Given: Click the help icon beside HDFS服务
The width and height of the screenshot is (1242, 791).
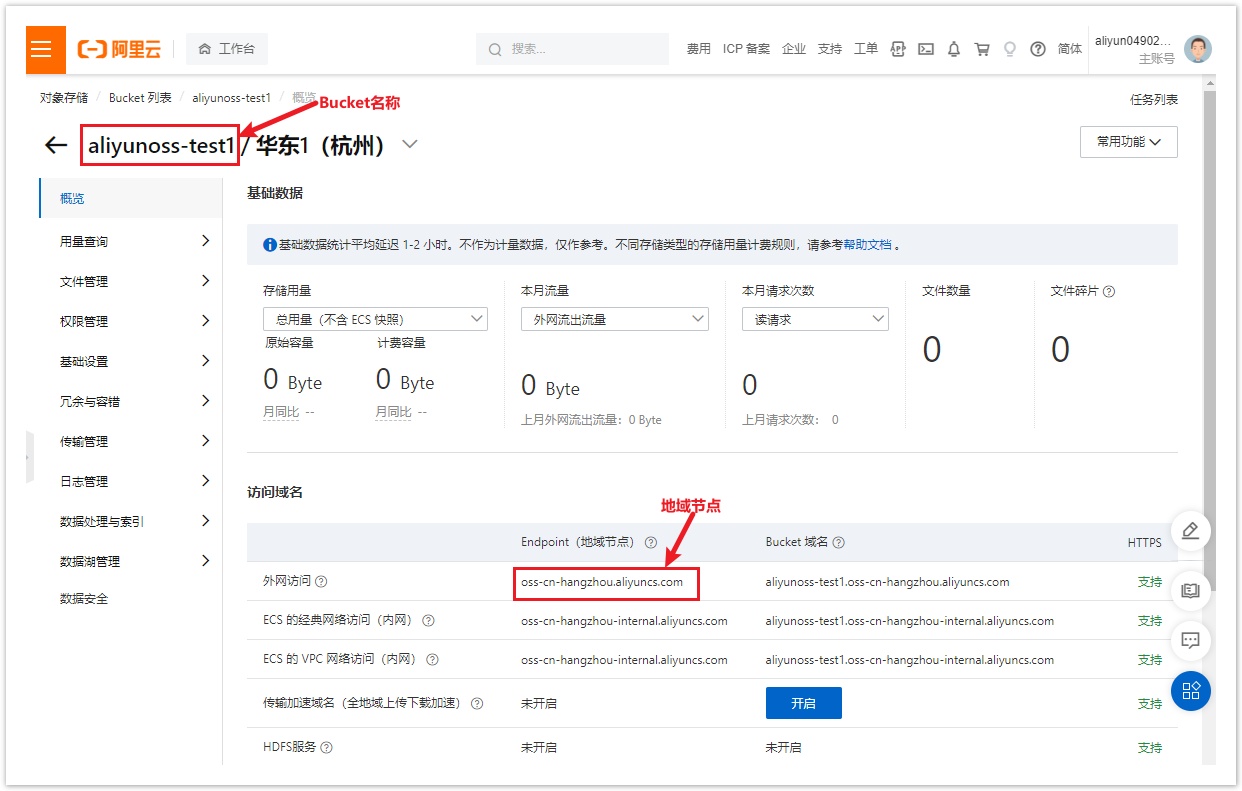Looking at the screenshot, I should point(327,748).
